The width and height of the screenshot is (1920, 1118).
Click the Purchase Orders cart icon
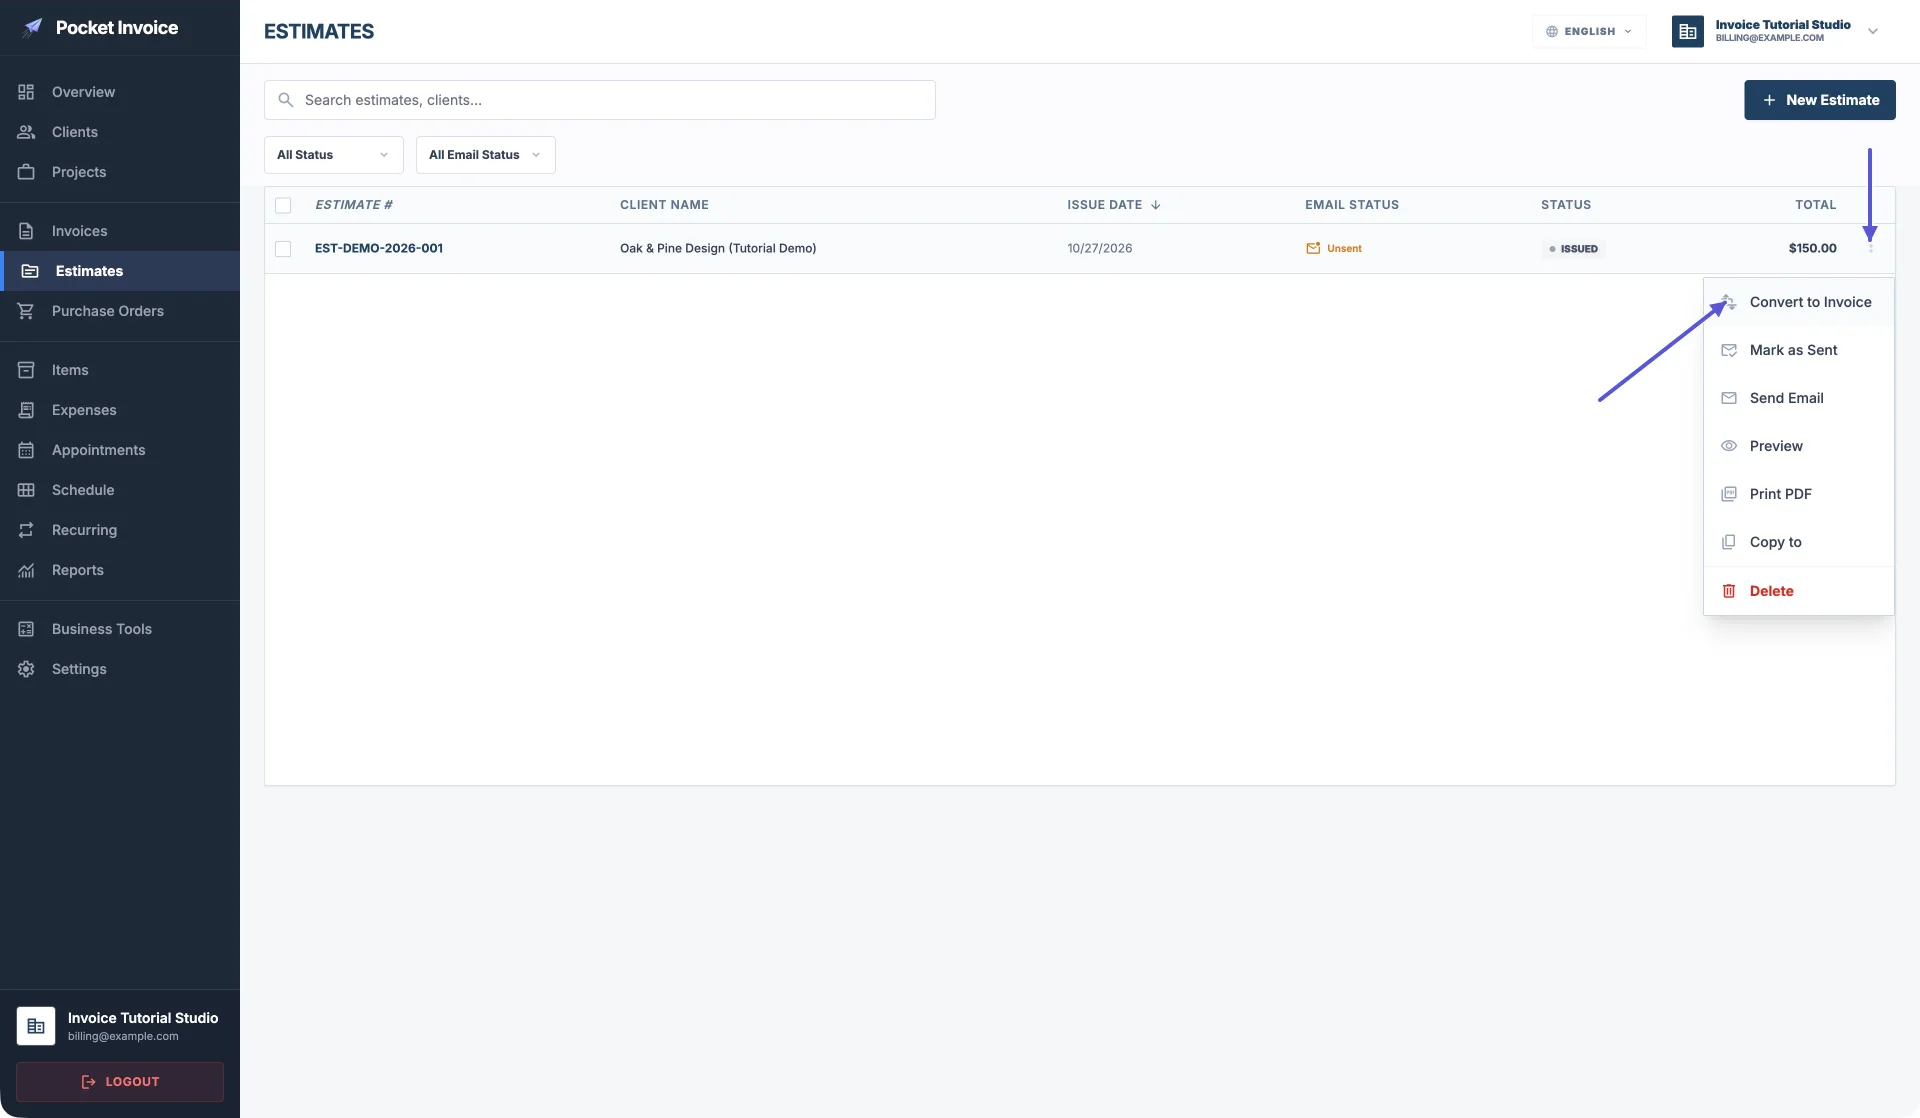[26, 311]
